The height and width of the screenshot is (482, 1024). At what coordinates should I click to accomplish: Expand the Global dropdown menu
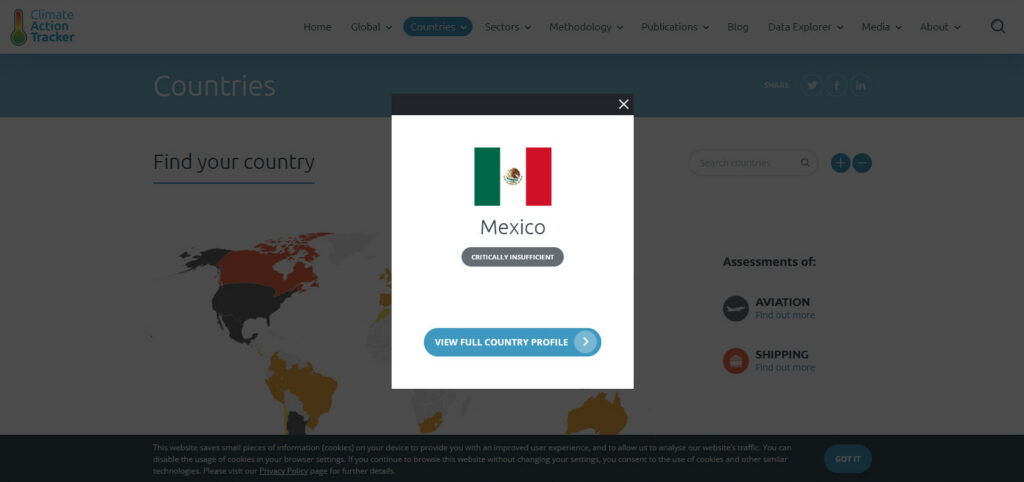tap(371, 27)
